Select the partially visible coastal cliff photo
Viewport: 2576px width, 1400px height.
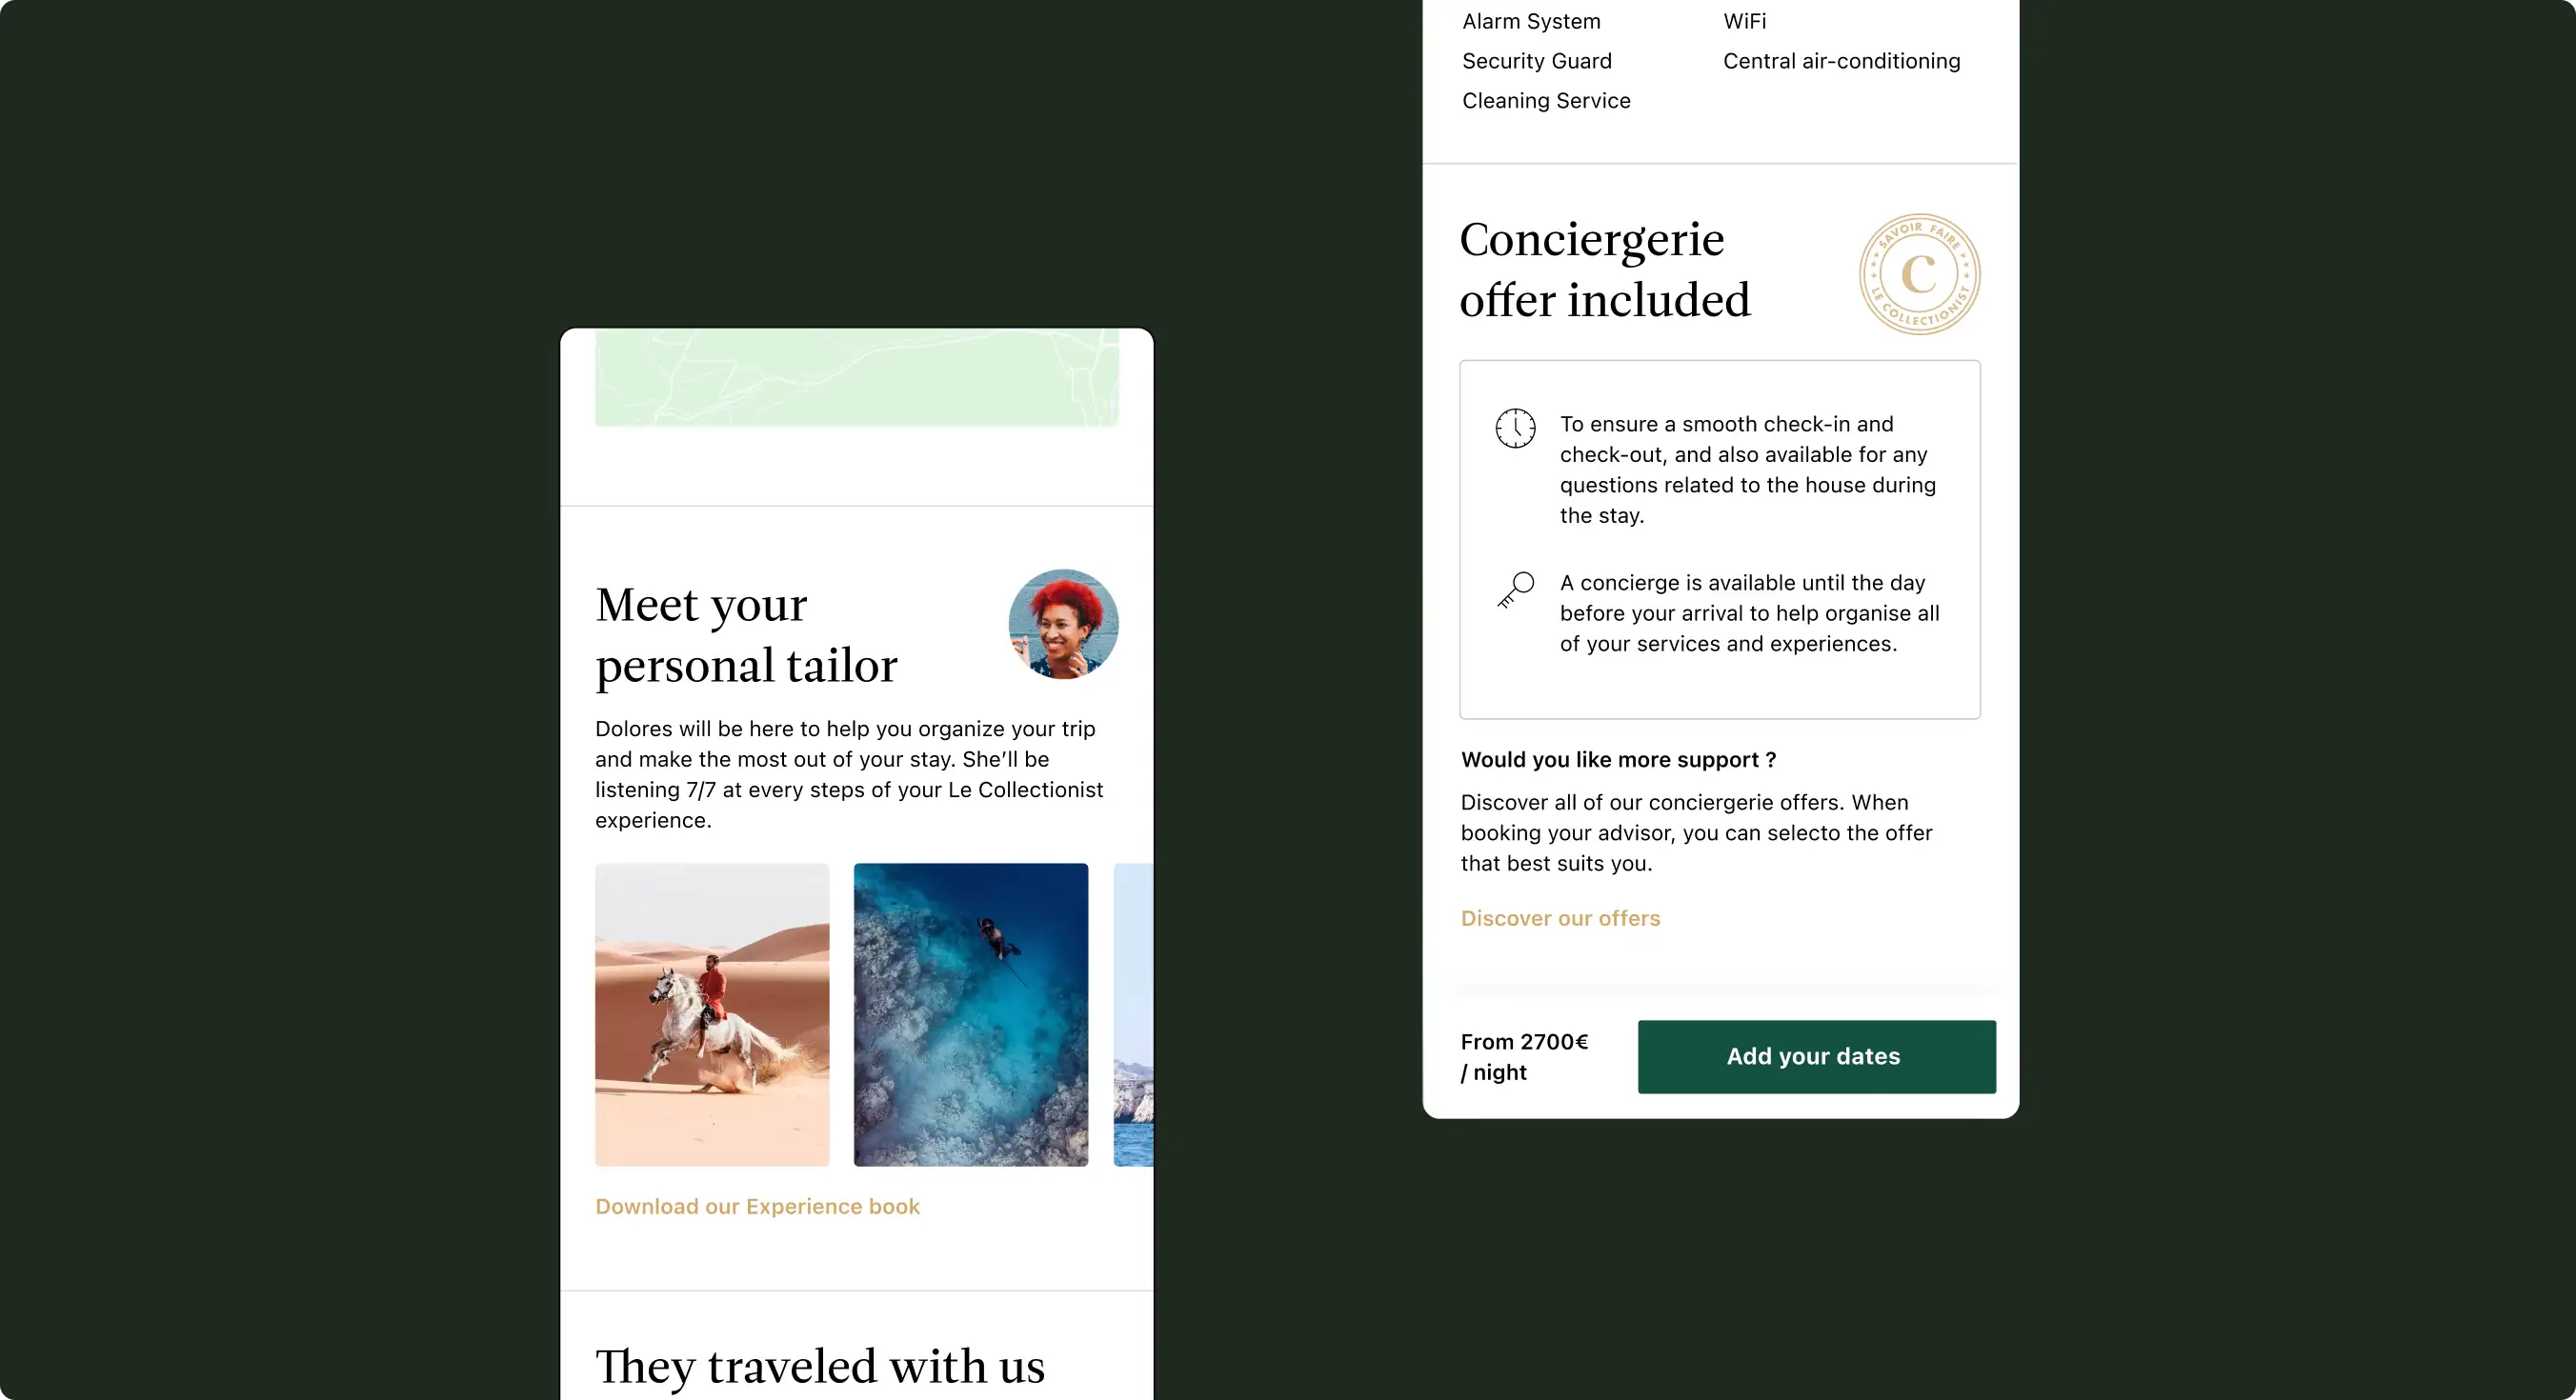[x=1133, y=1014]
